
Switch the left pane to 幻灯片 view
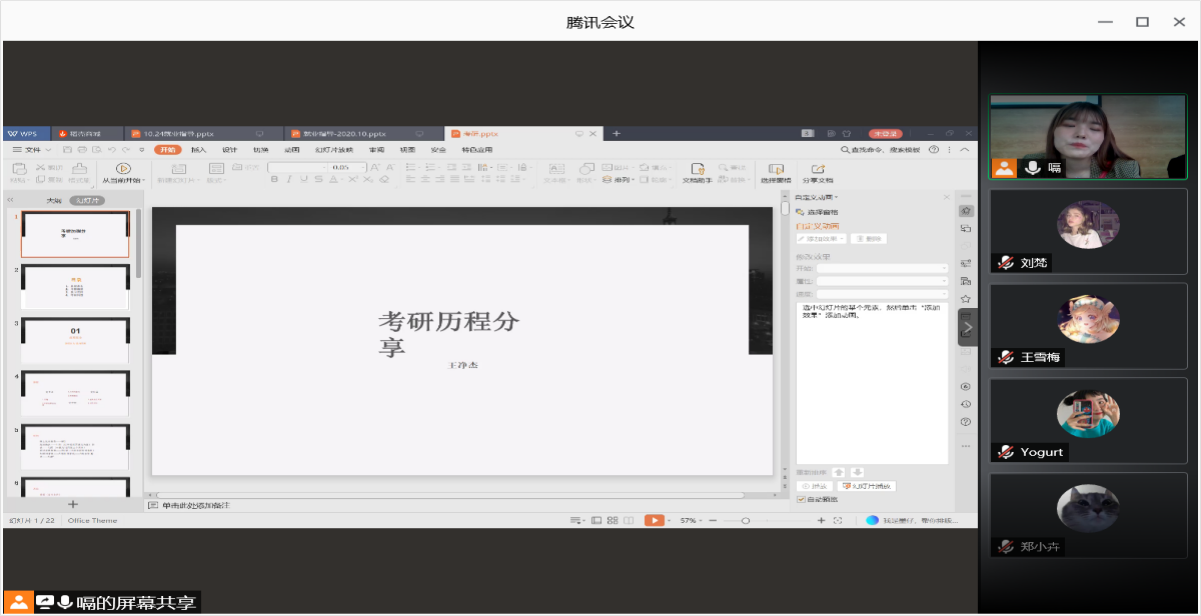tap(88, 201)
